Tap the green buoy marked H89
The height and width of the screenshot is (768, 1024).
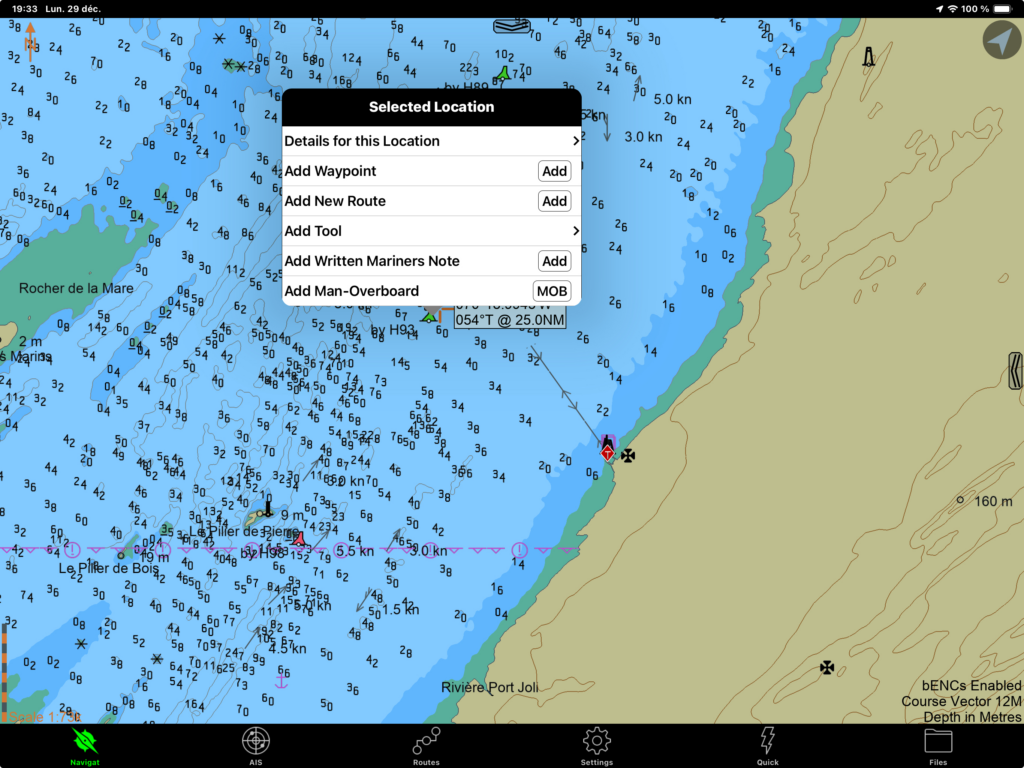coord(504,73)
